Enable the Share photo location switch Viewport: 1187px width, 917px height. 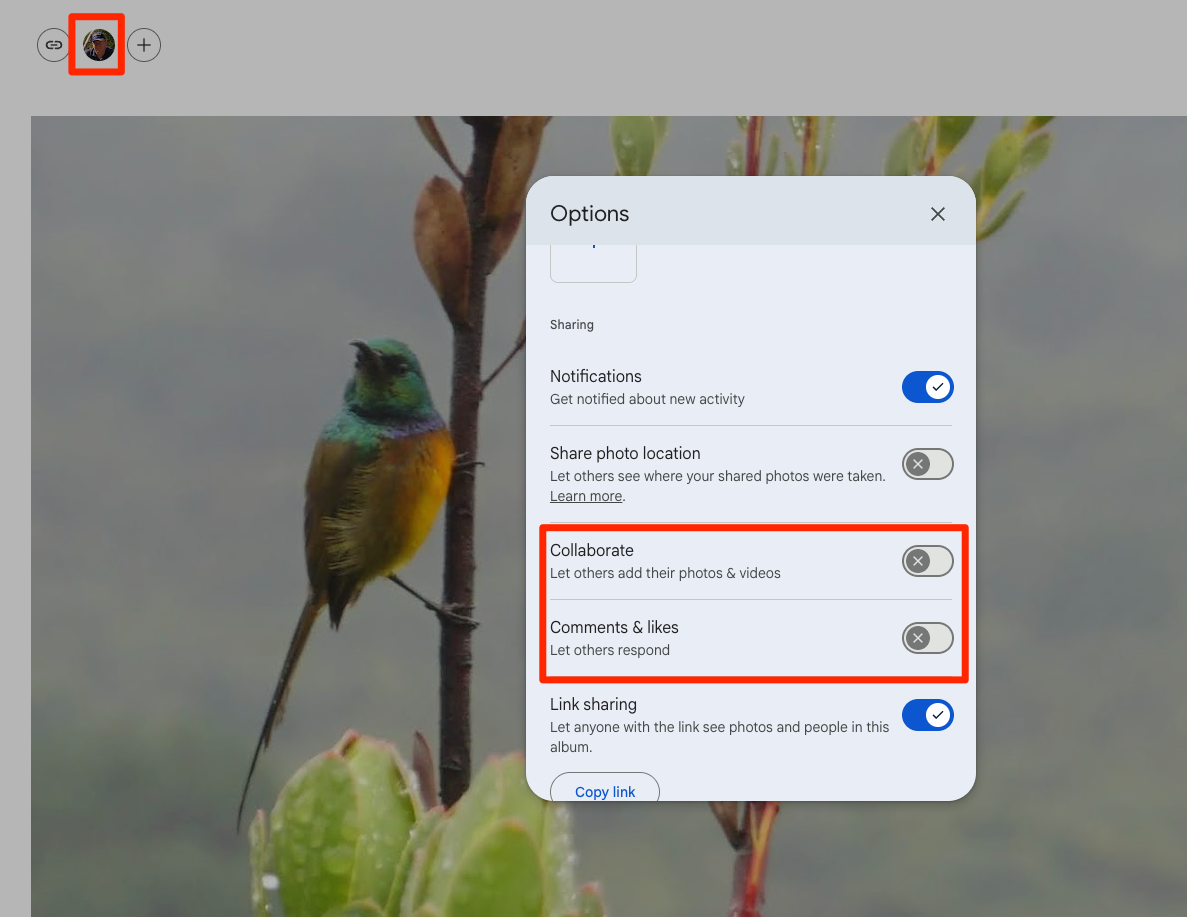tap(927, 464)
